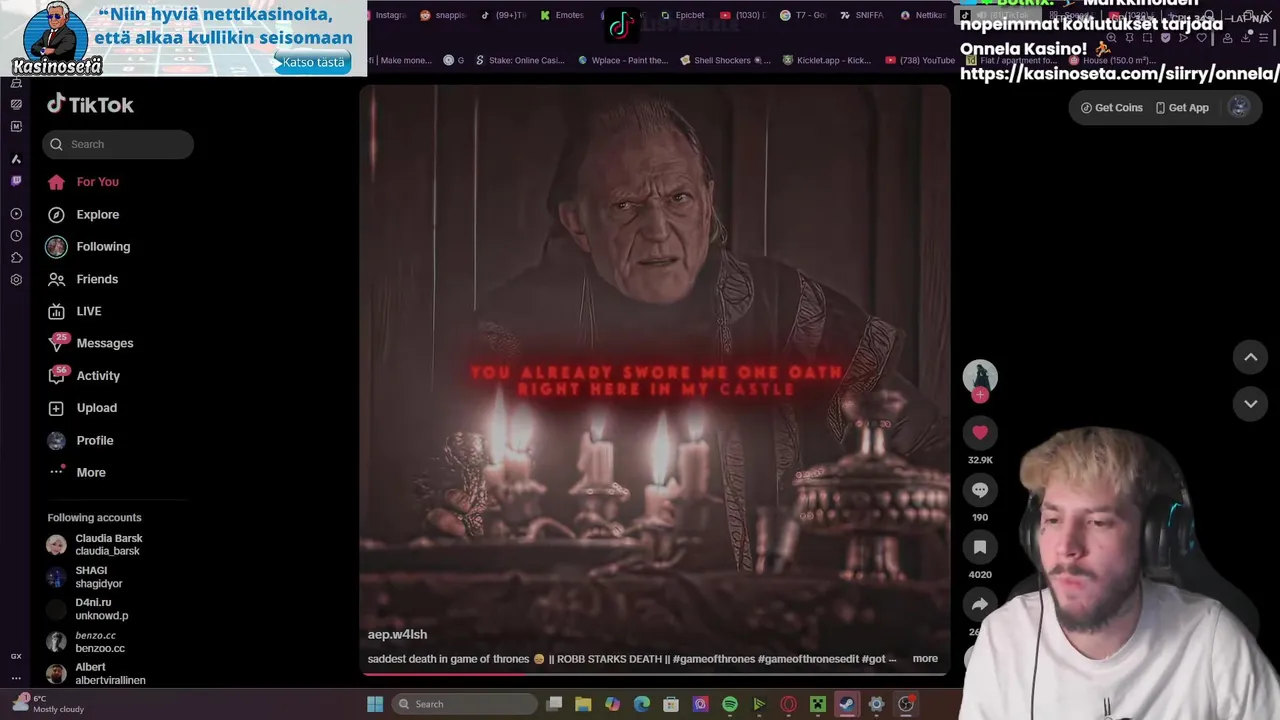Screen dimensions: 1280x720
Task: Switch to the Instagram browser tab
Action: click(x=388, y=15)
